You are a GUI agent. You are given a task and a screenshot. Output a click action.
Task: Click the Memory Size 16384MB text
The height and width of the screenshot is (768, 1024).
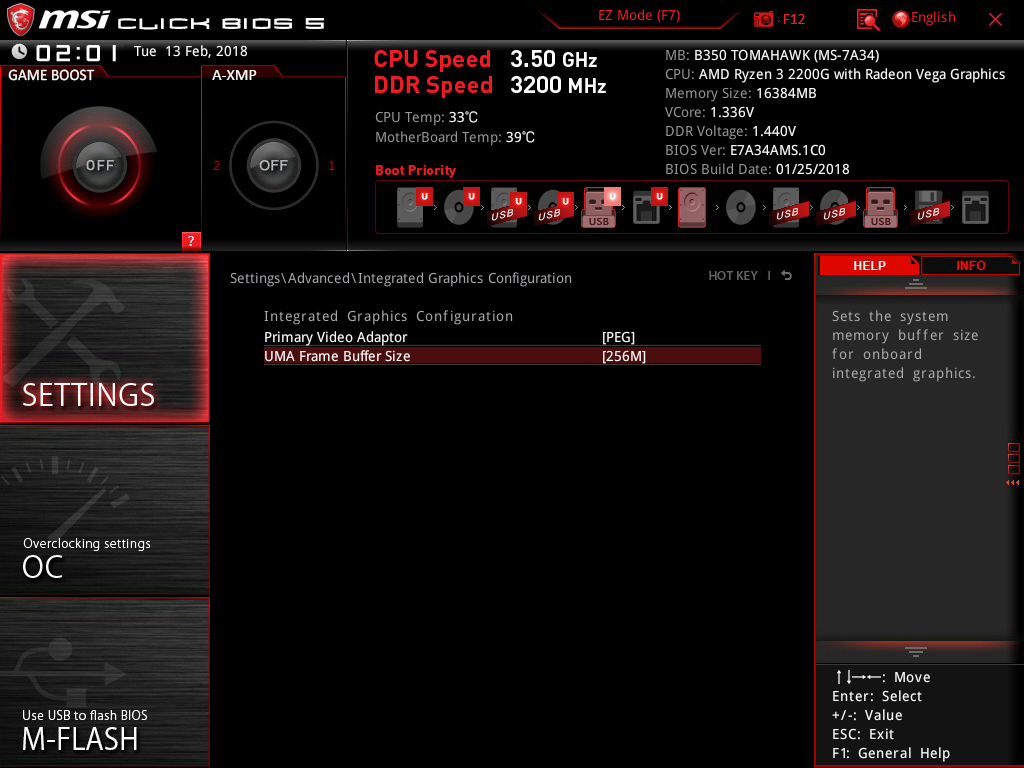pos(741,93)
